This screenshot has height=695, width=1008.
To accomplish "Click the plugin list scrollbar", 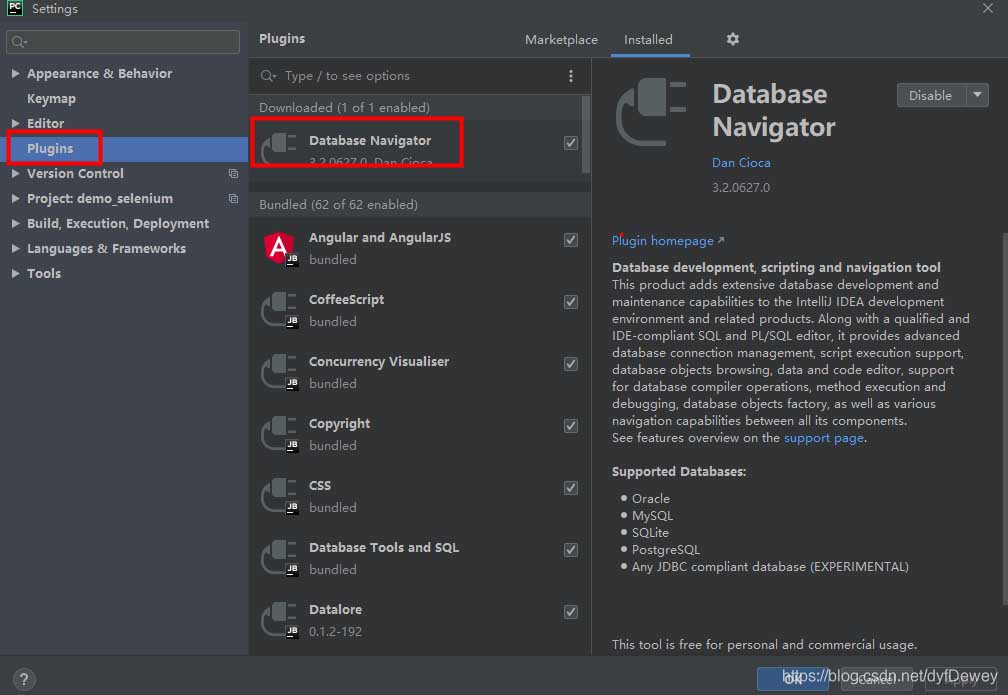I will pyautogui.click(x=586, y=134).
